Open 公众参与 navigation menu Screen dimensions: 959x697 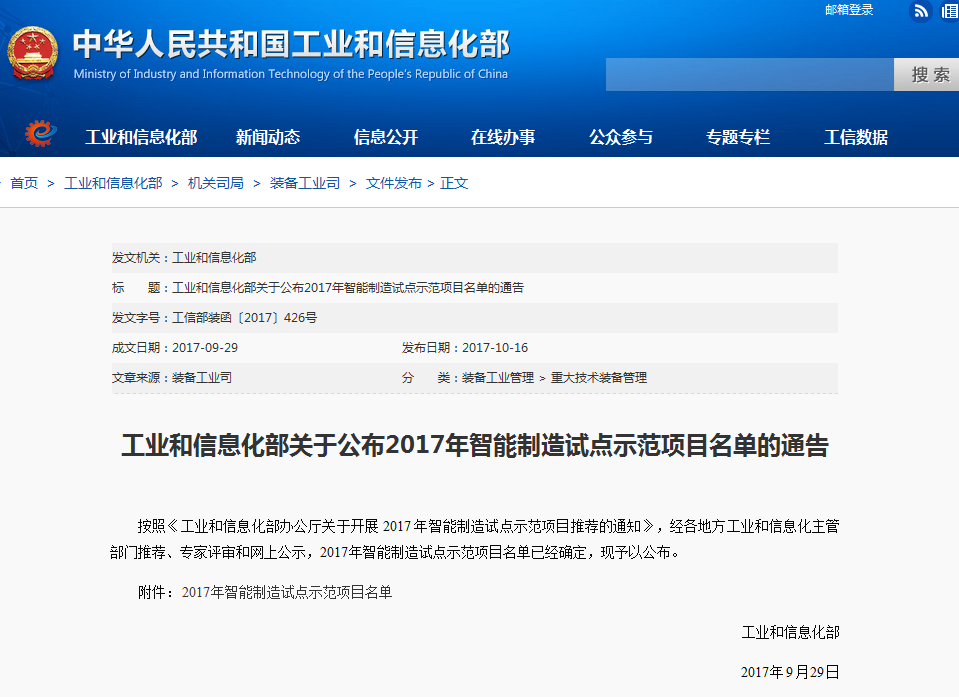pos(620,137)
